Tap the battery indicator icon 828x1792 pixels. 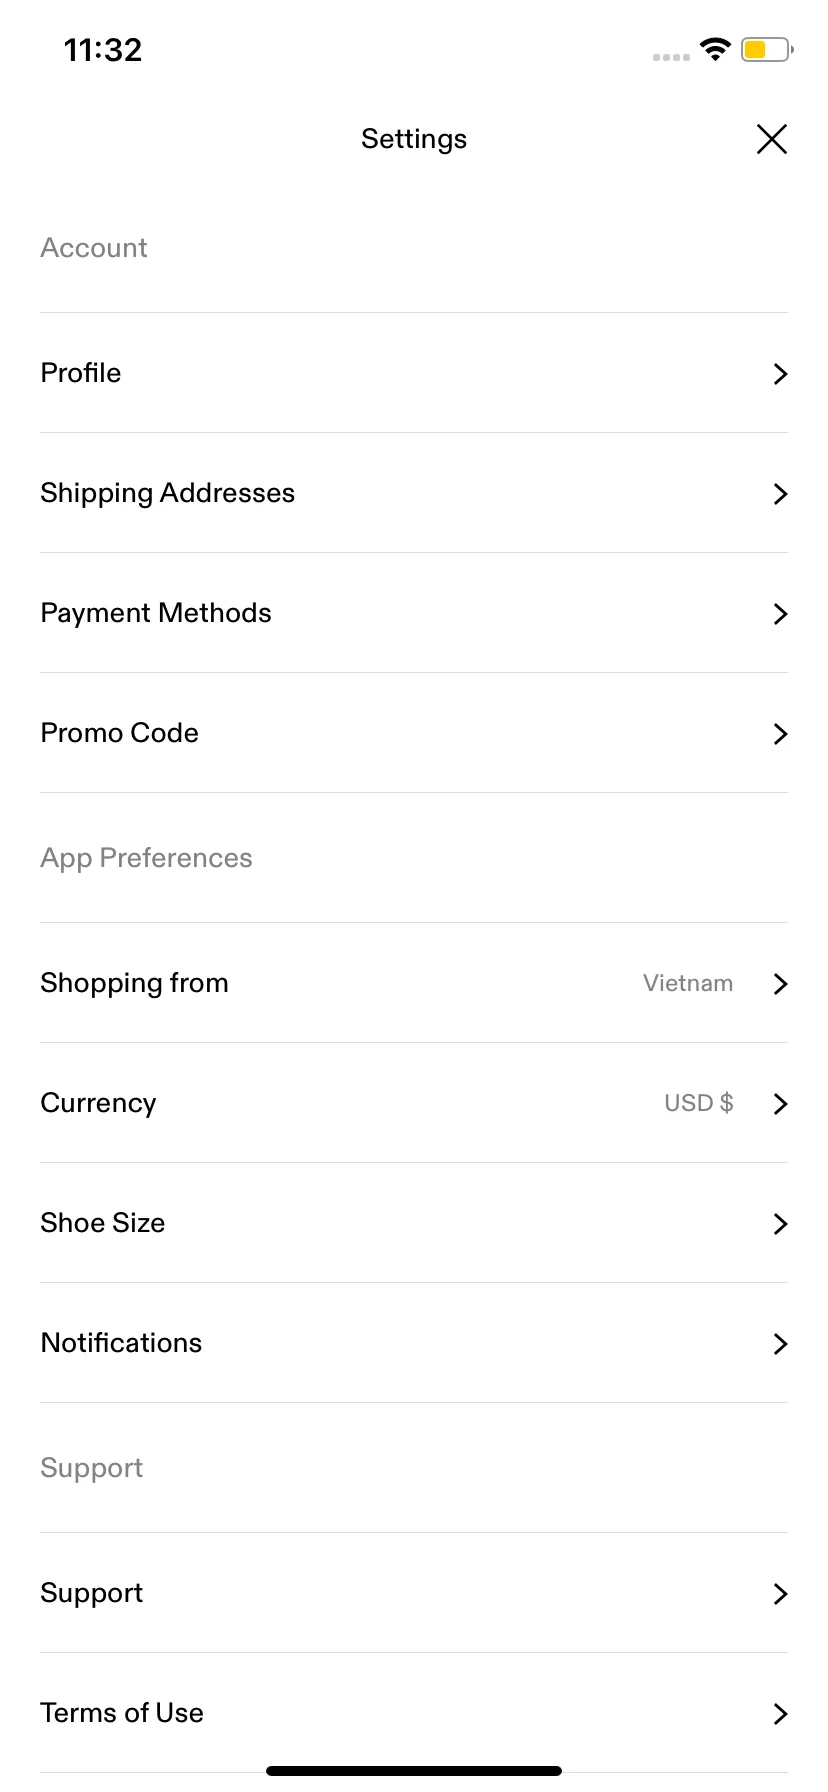coord(767,49)
